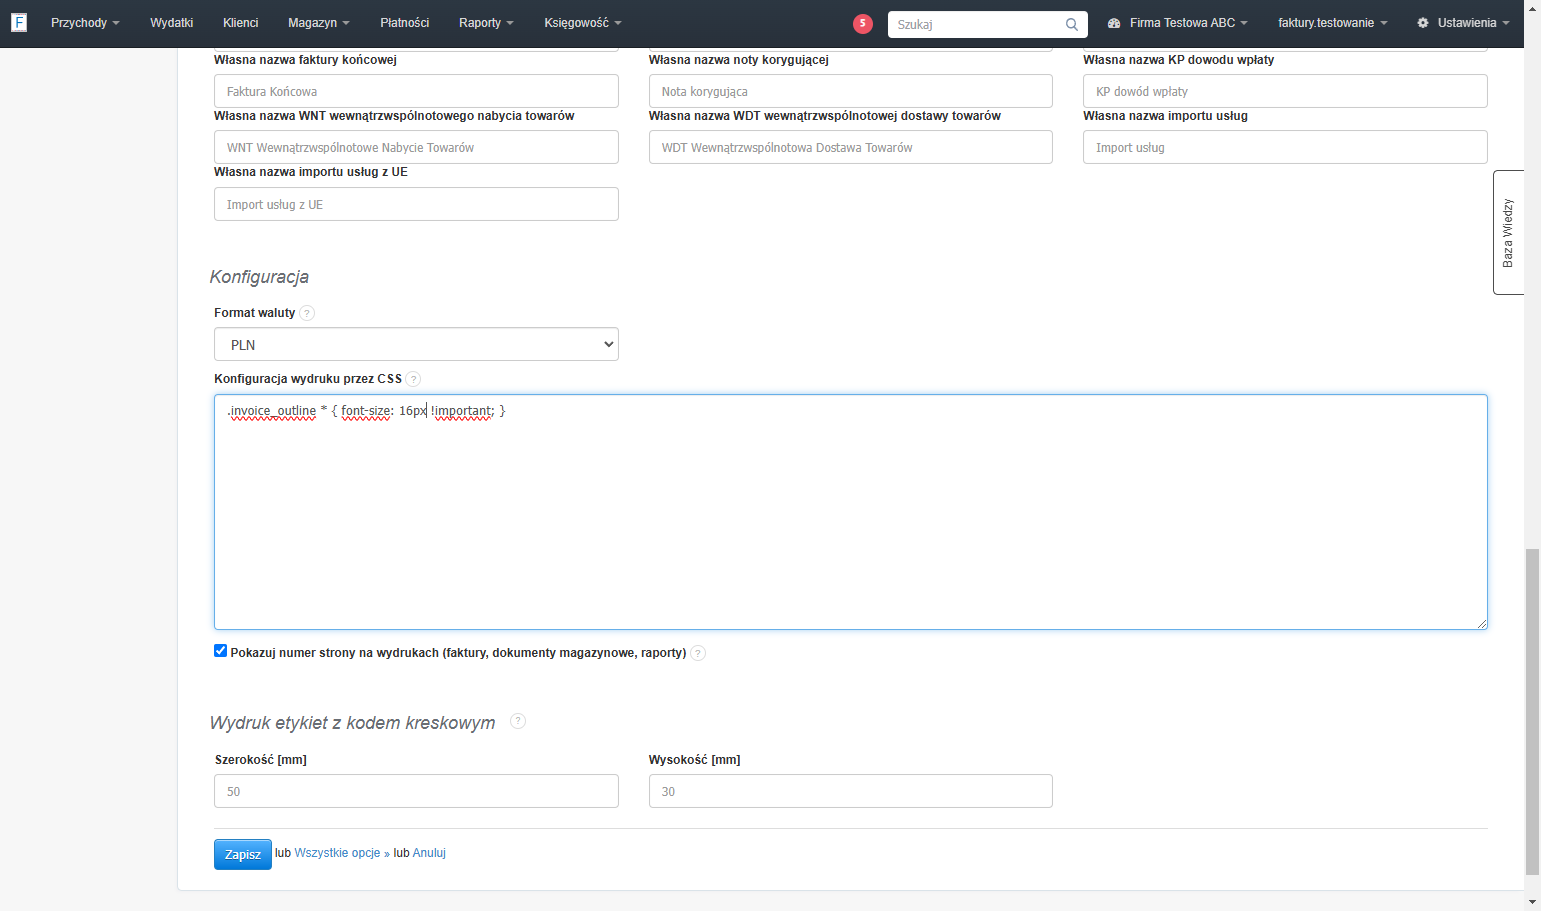Go to Klienci in the navbar
This screenshot has width=1541, height=911.
pyautogui.click(x=240, y=23)
